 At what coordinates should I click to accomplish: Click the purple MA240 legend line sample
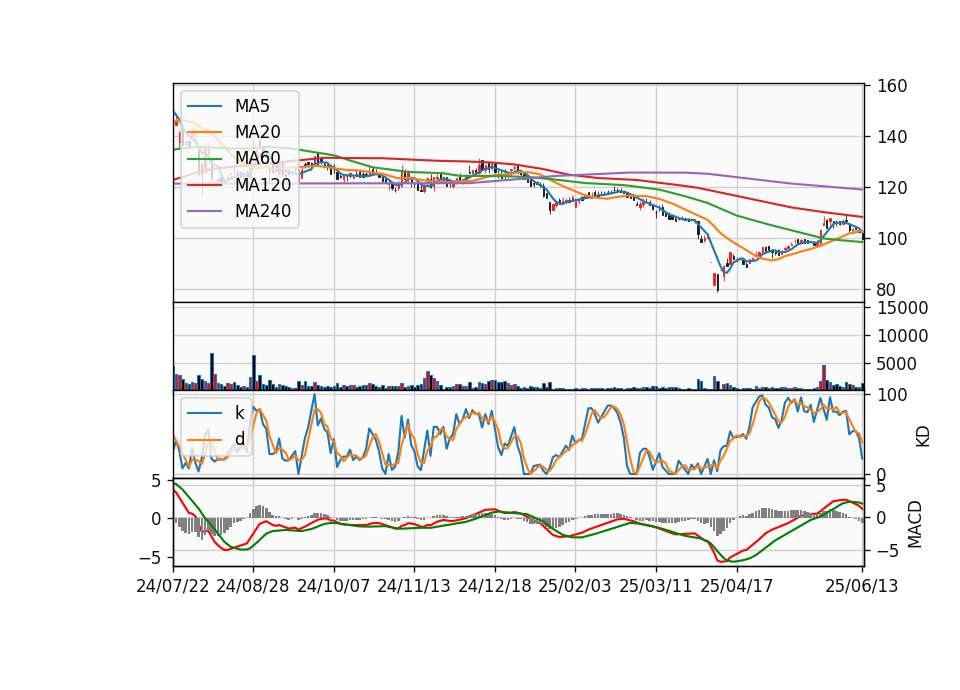pos(204,211)
